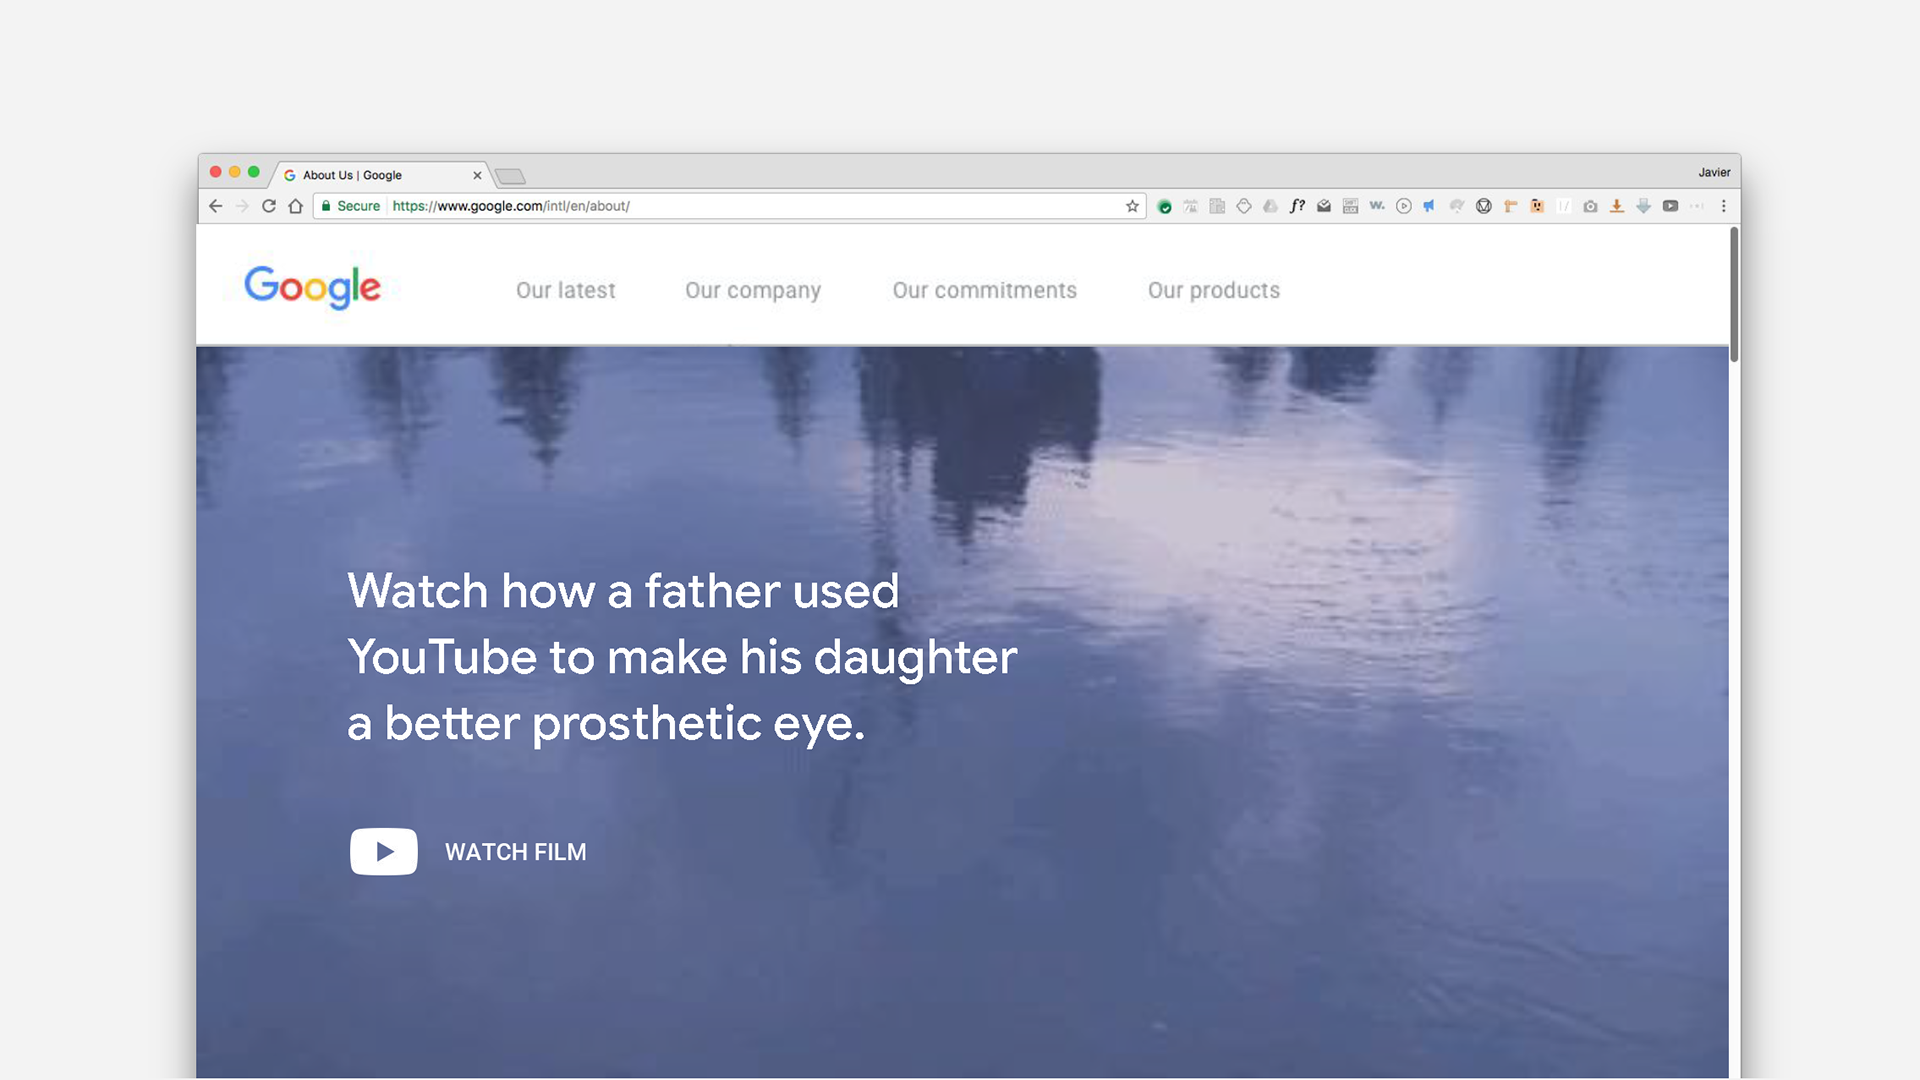Click the camera screenshot extension icon

point(1590,206)
